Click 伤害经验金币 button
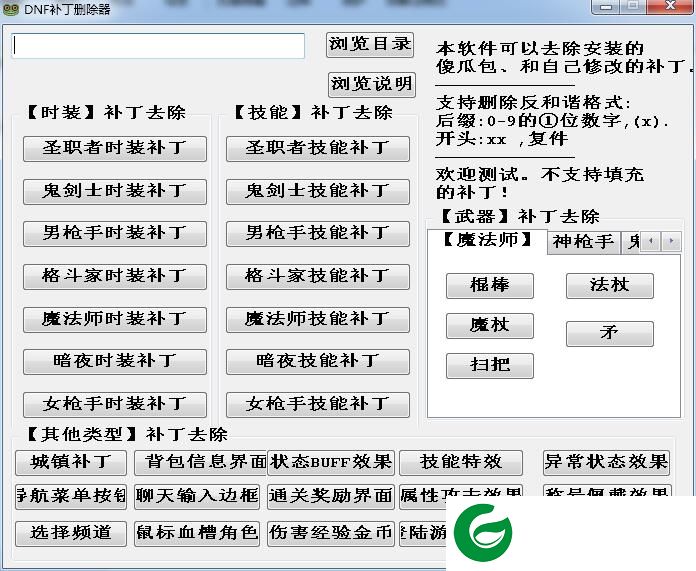The height and width of the screenshot is (571, 696). click(x=331, y=534)
